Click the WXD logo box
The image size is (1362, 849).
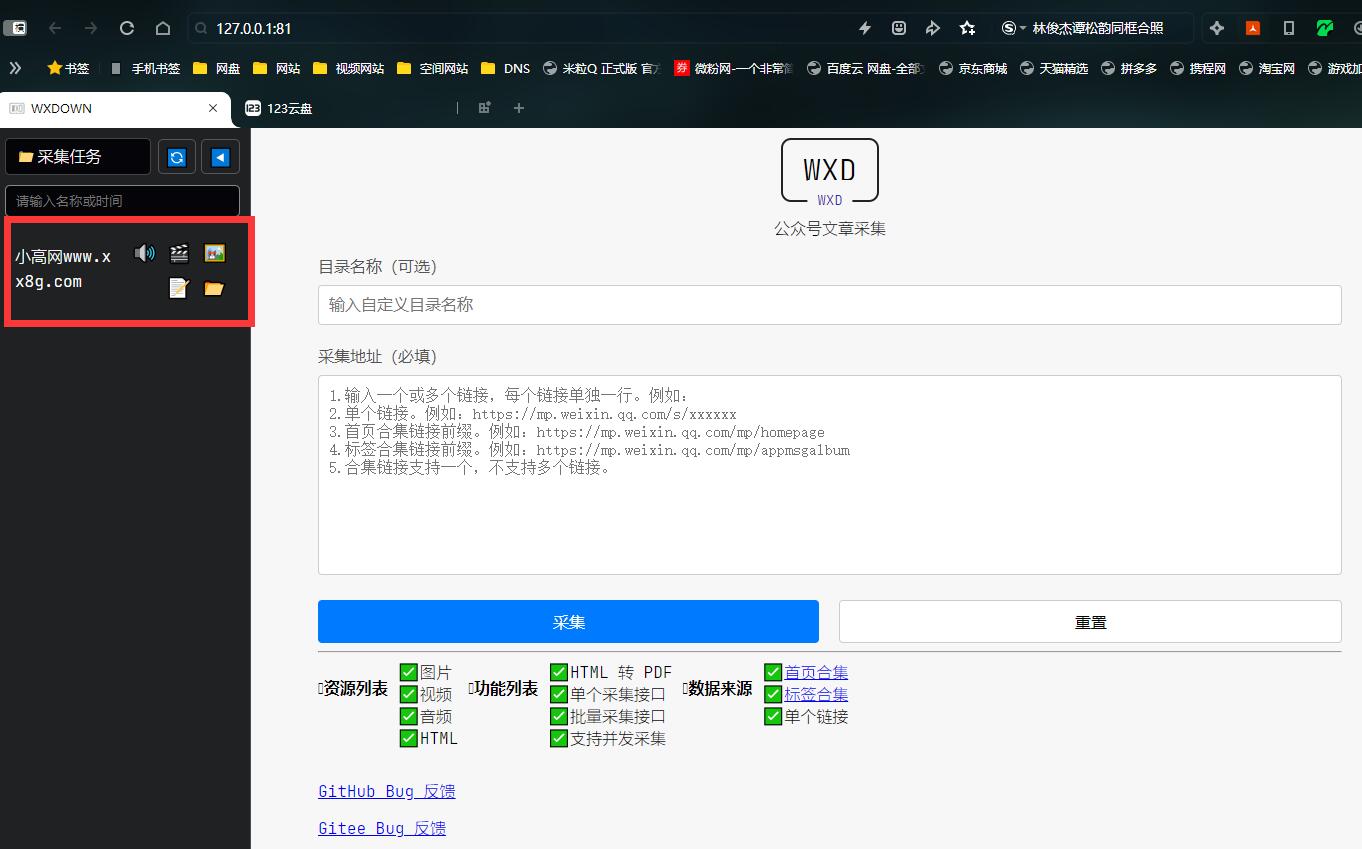coord(830,171)
